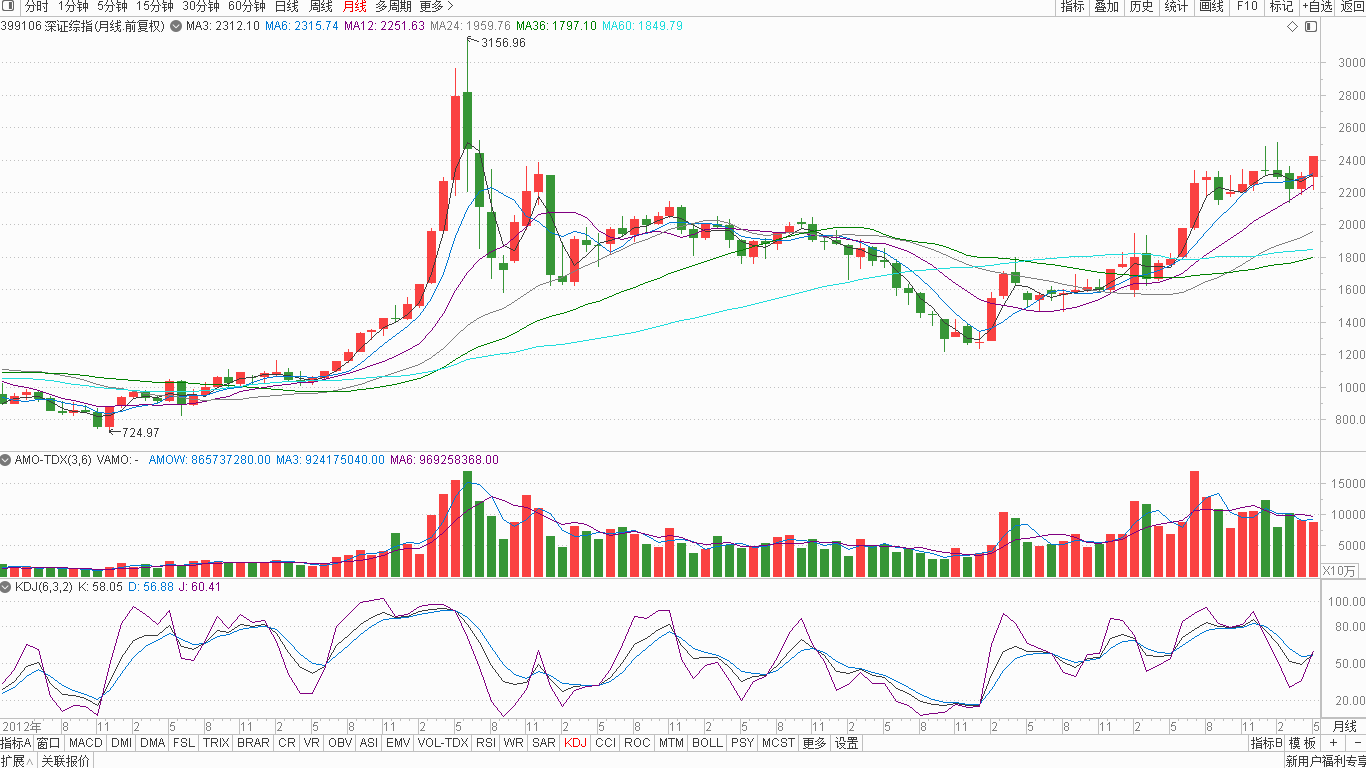This screenshot has width=1366, height=768.
Task: Select the 5分钟 period
Action: tap(112, 6)
